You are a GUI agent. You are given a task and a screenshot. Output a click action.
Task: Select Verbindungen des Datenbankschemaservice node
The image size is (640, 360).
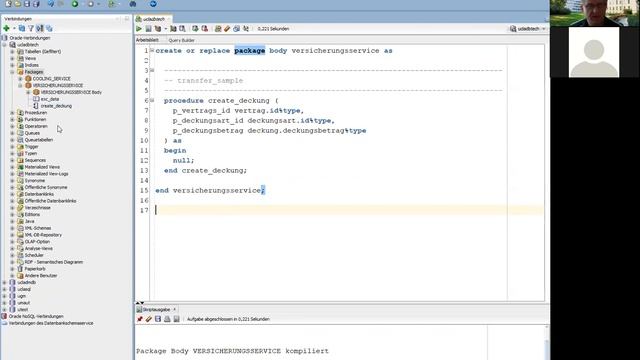[x=51, y=323]
